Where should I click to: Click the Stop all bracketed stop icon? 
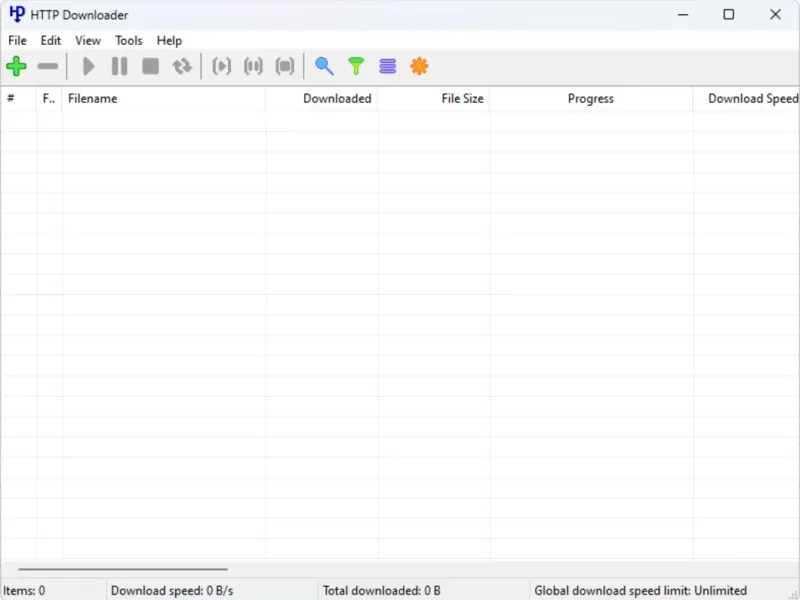pos(285,66)
